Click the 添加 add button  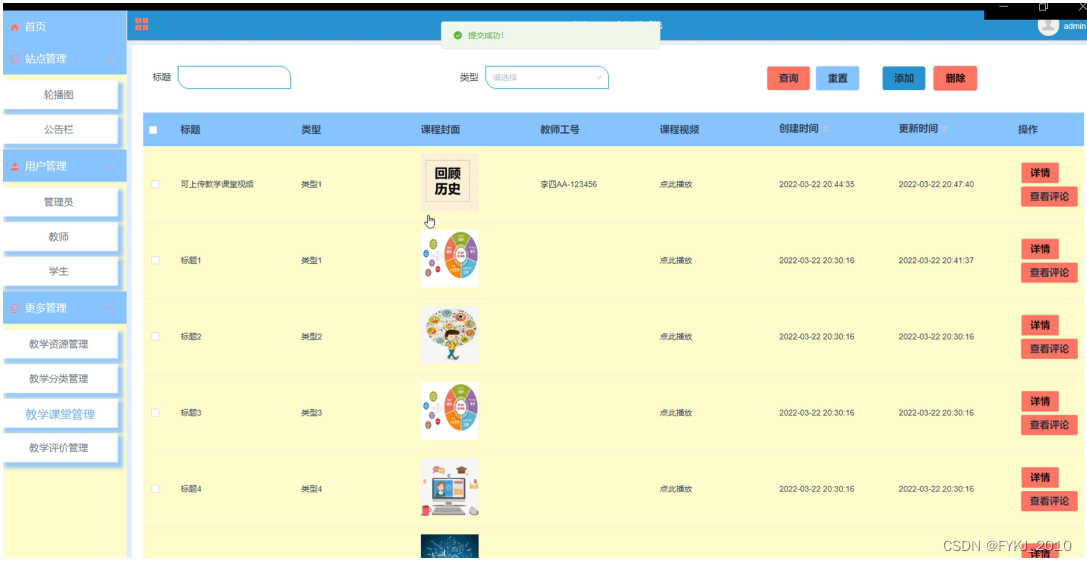point(904,78)
